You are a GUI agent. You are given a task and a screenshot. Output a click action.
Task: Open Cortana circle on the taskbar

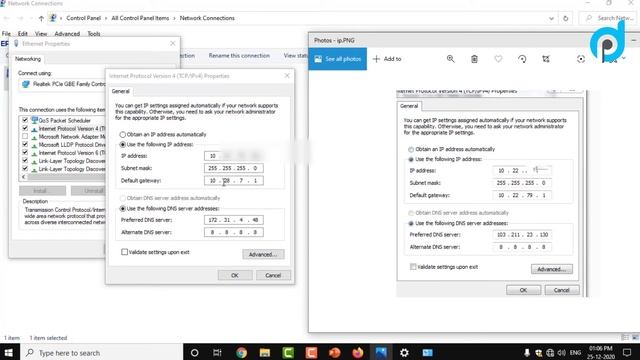(x=194, y=352)
